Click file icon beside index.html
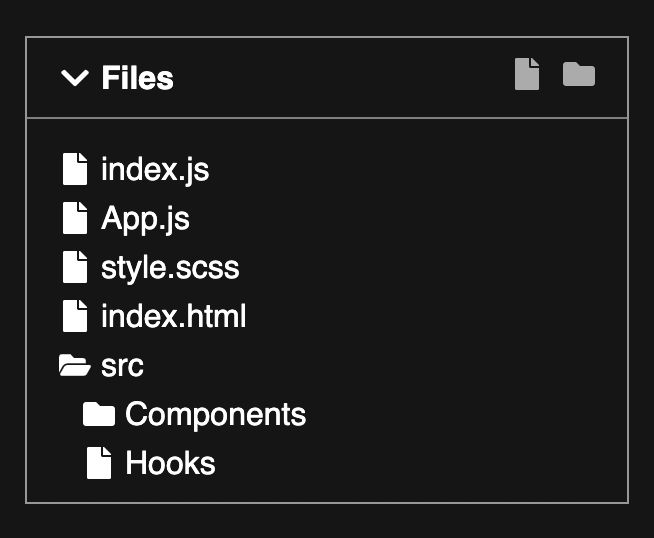The width and height of the screenshot is (654, 538). 75,316
